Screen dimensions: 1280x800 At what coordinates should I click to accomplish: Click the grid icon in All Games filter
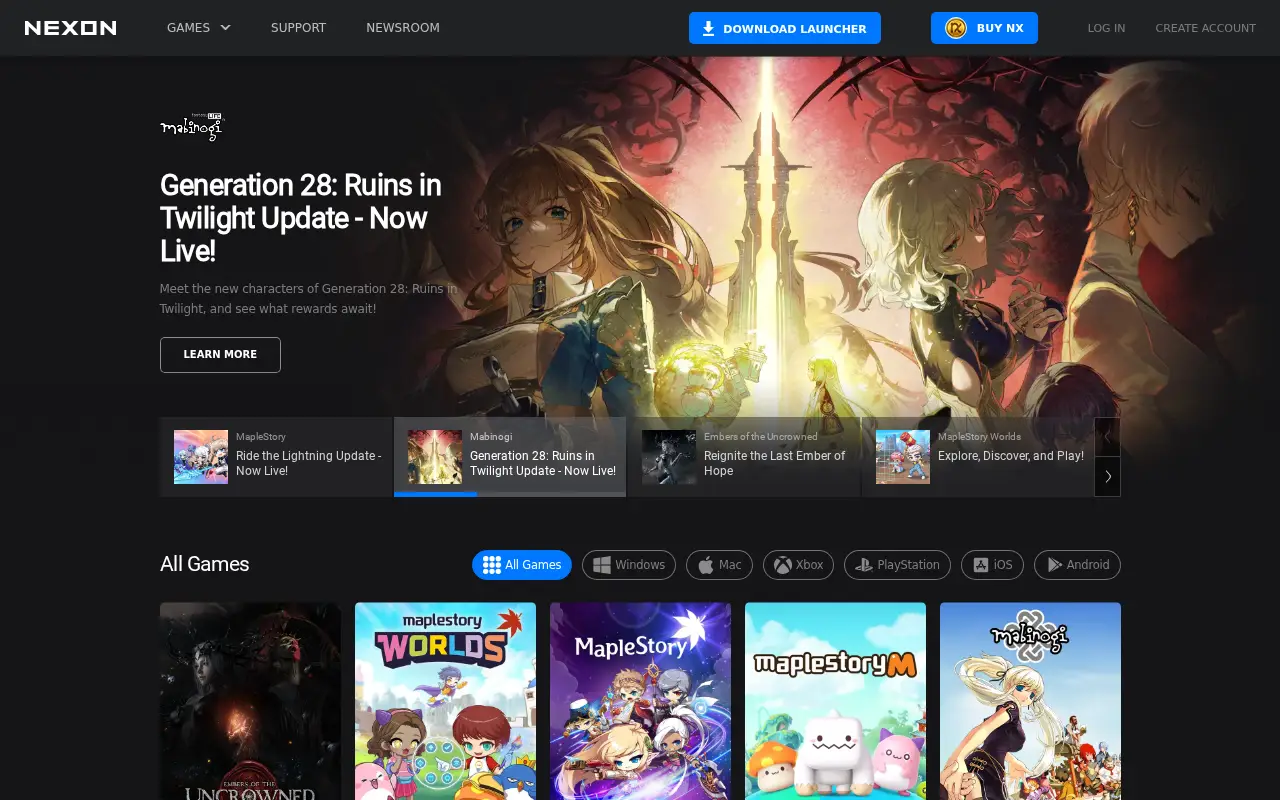491,565
